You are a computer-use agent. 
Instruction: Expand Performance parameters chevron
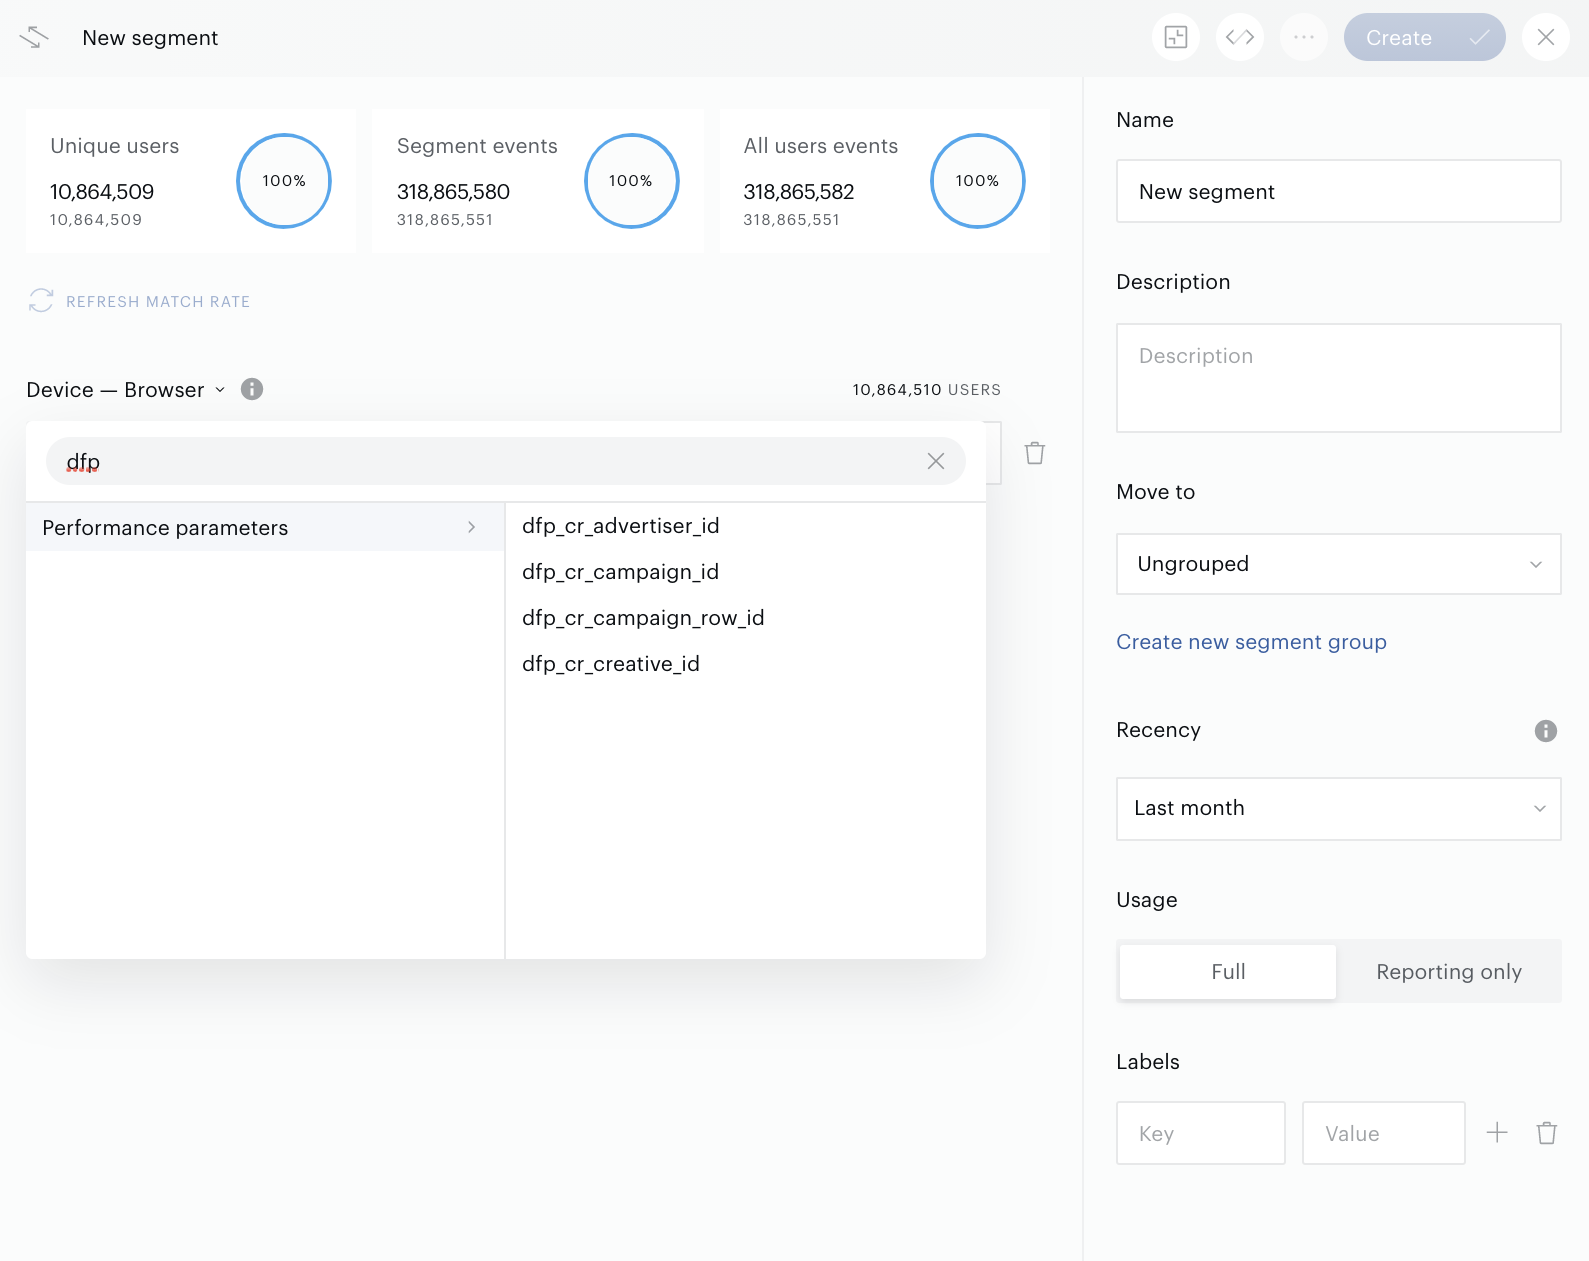(x=472, y=527)
